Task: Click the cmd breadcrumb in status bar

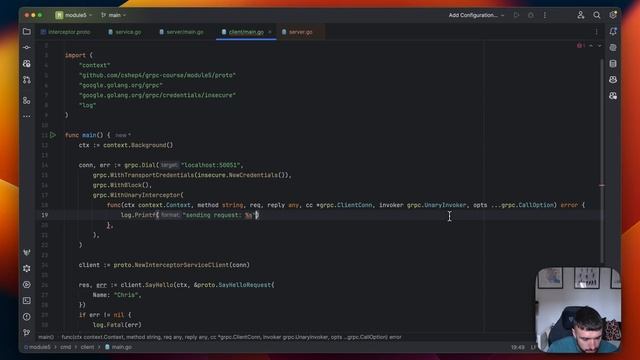Action: click(65, 347)
